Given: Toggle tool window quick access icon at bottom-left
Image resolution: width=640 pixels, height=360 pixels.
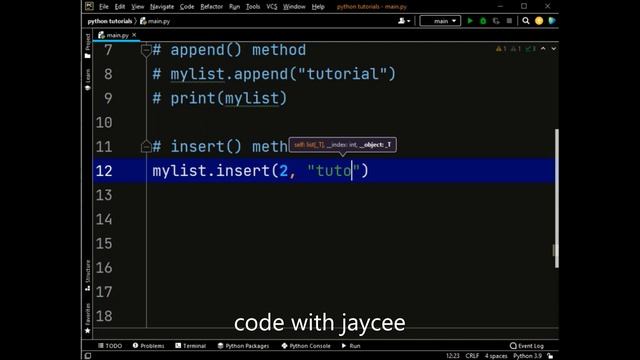Looking at the screenshot, I should pos(87,356).
